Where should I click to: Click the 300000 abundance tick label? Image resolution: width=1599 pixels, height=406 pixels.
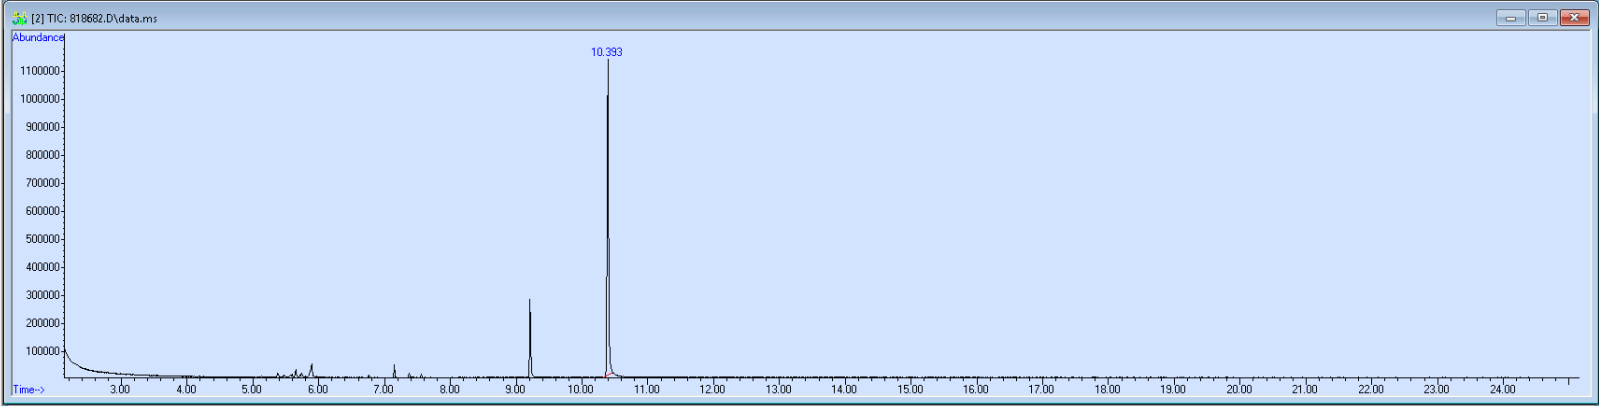[x=43, y=295]
